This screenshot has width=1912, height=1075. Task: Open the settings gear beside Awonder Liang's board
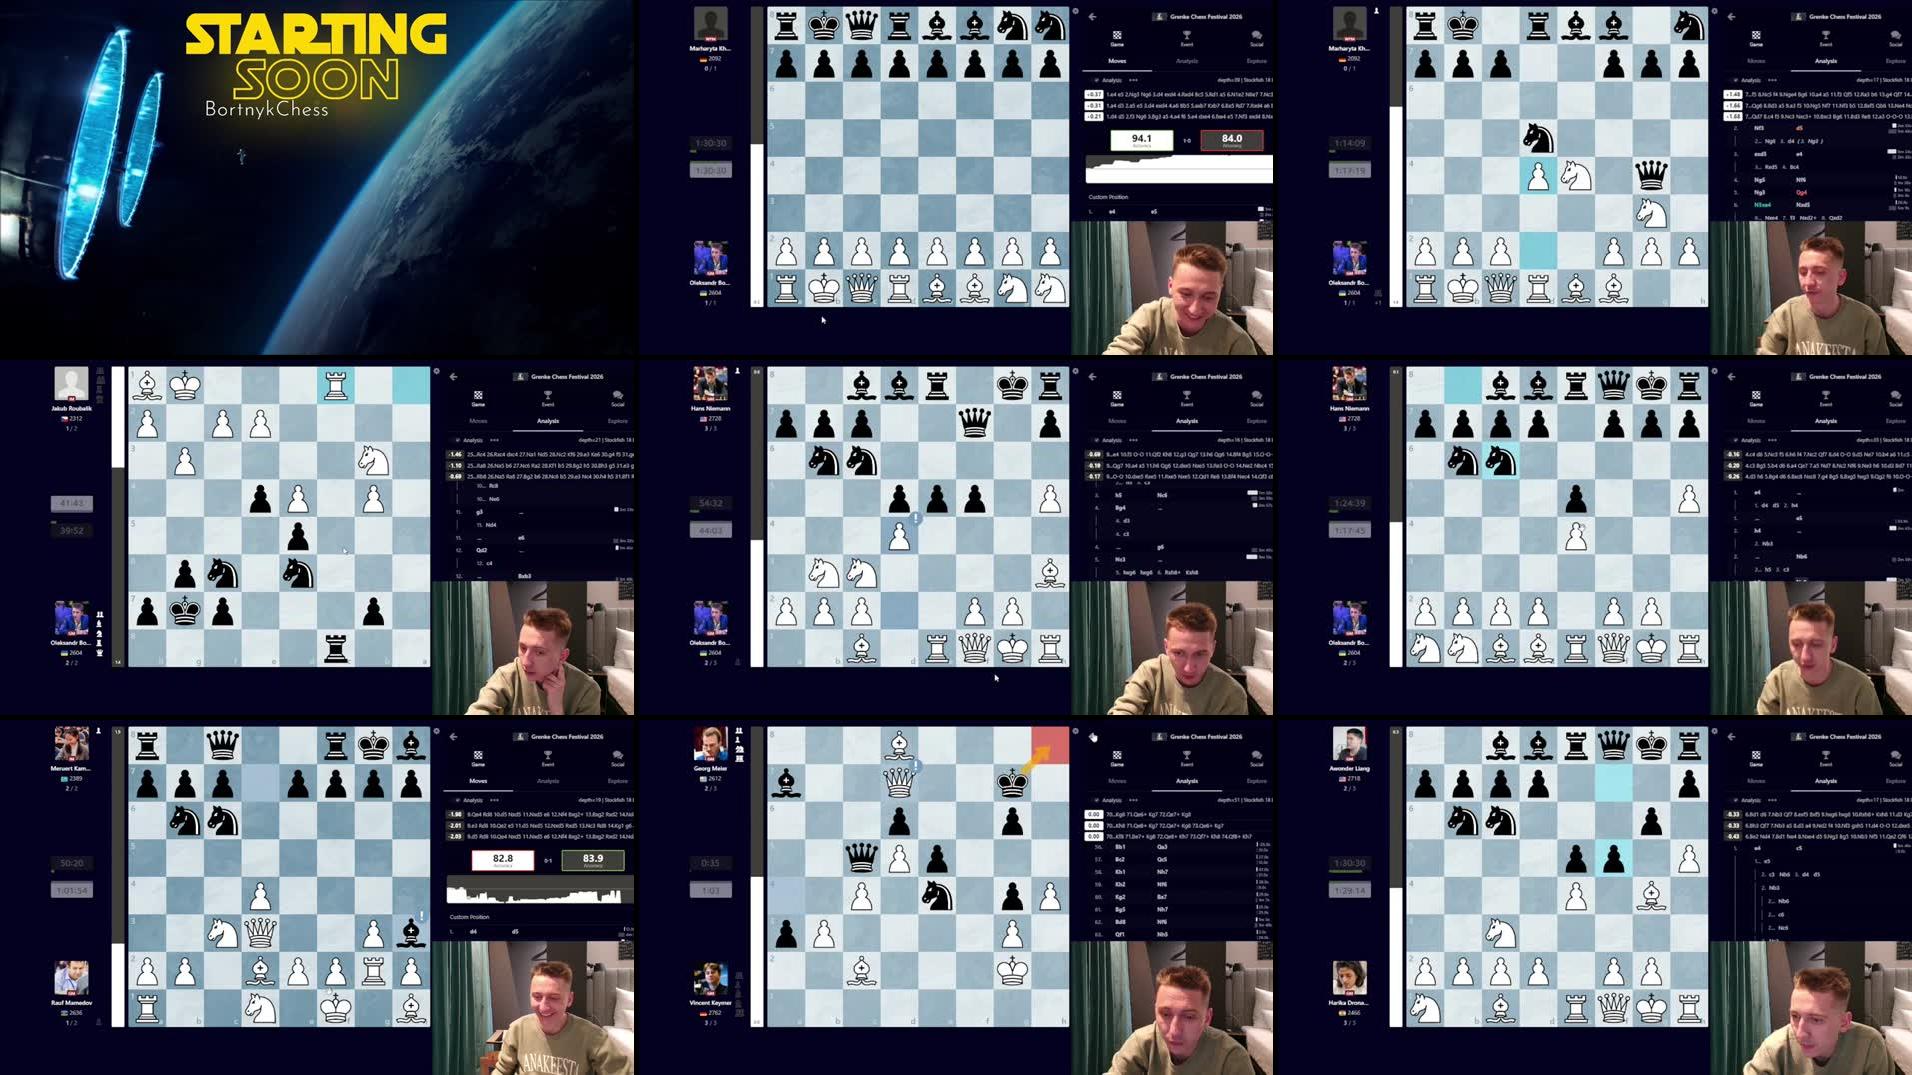coord(1715,732)
